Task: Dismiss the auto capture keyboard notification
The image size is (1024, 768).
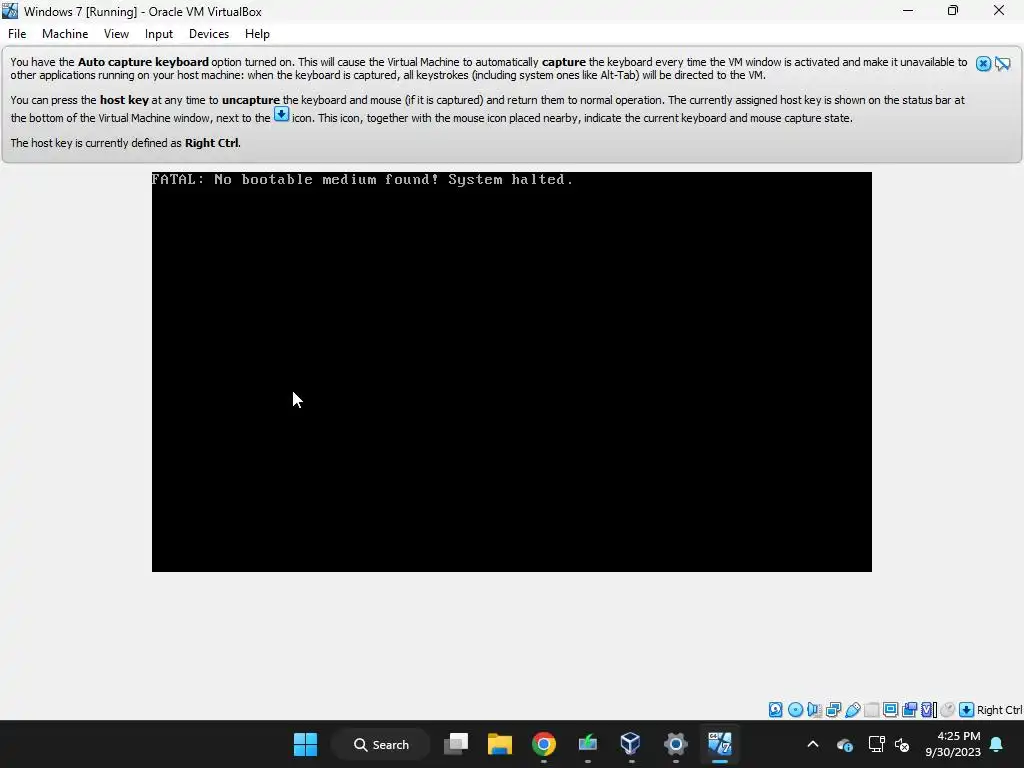Action: tap(984, 63)
